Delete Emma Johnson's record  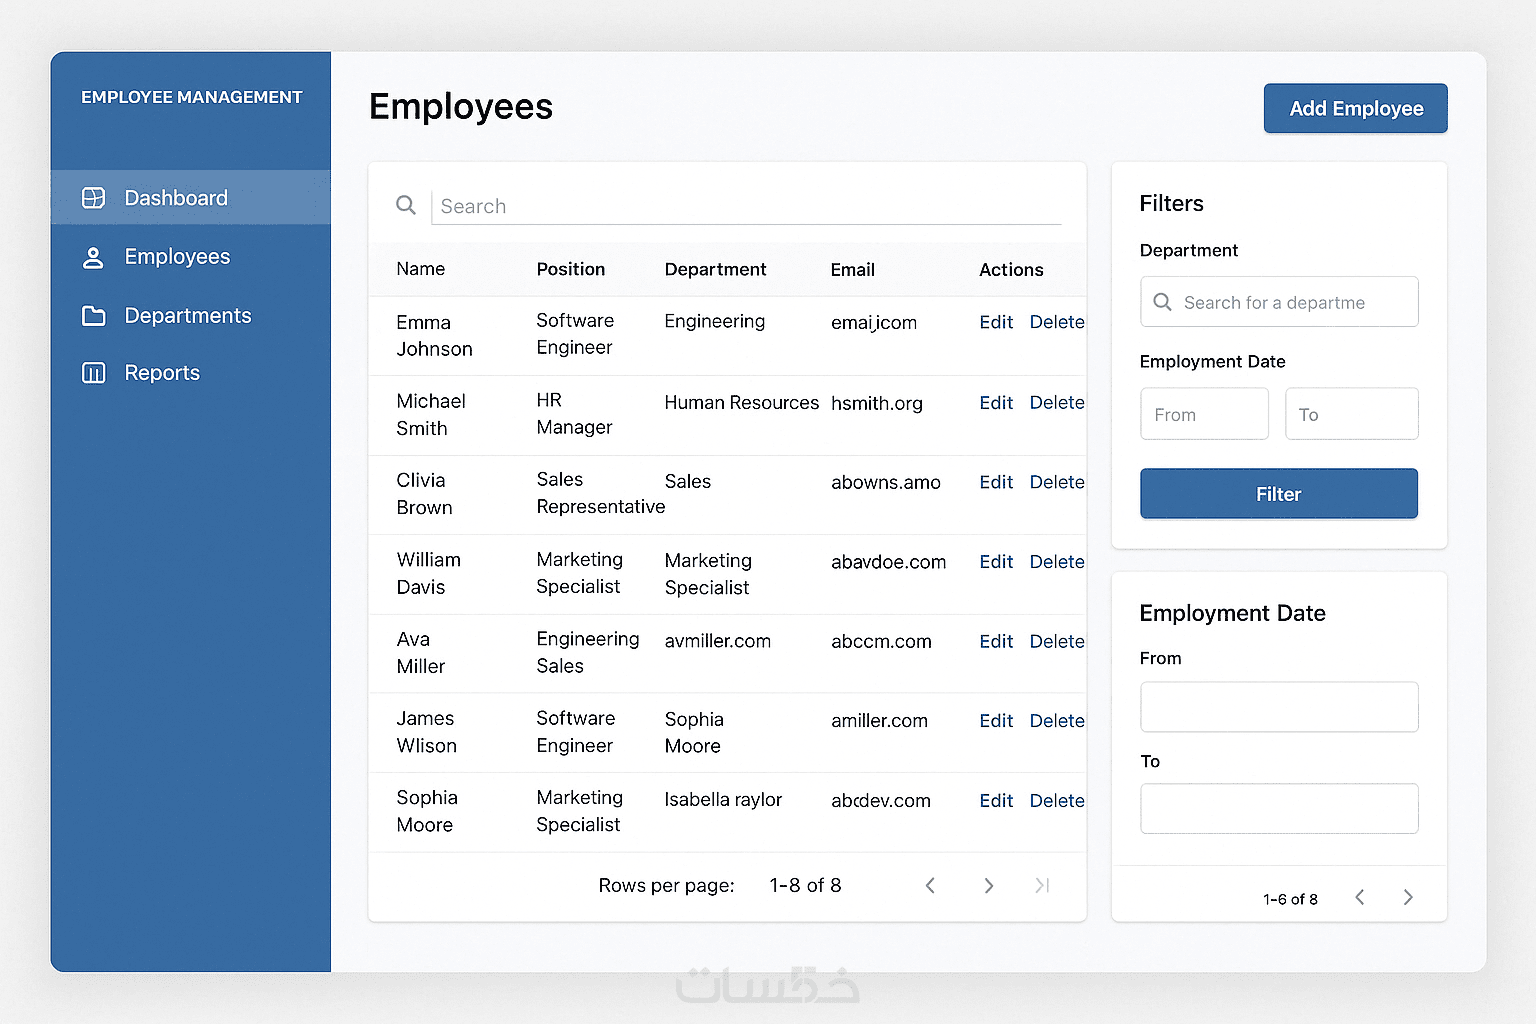coord(1057,322)
